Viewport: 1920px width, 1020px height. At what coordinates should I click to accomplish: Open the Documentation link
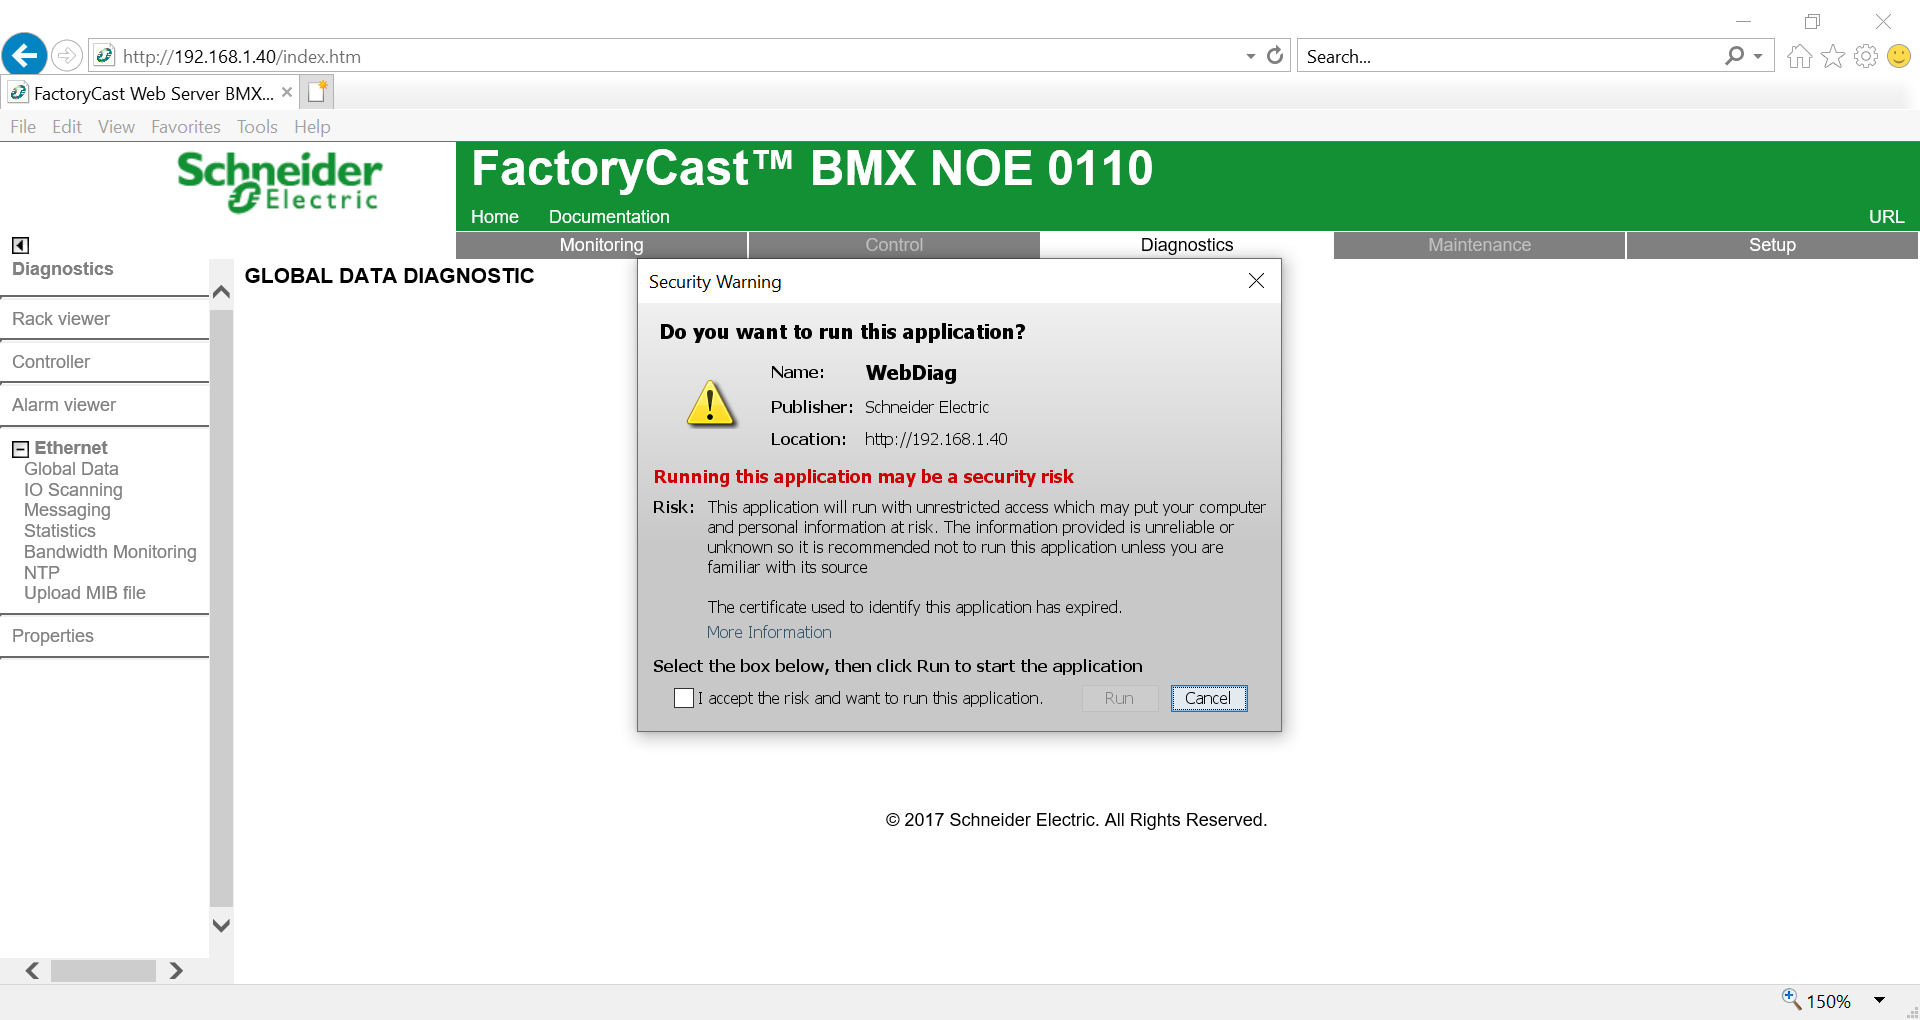(609, 217)
